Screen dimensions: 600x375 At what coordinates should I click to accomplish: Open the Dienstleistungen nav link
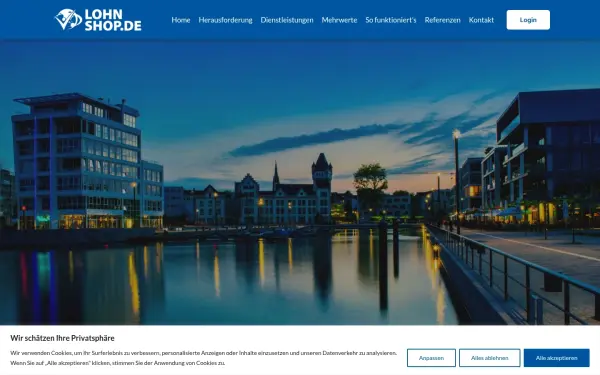[x=287, y=20]
